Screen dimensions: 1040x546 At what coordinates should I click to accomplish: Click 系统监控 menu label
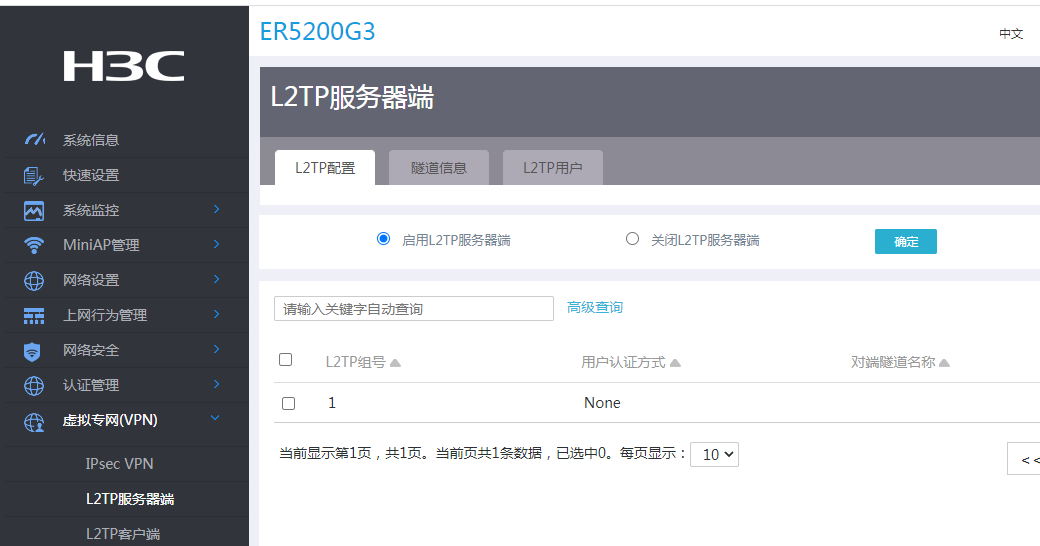[x=91, y=210]
